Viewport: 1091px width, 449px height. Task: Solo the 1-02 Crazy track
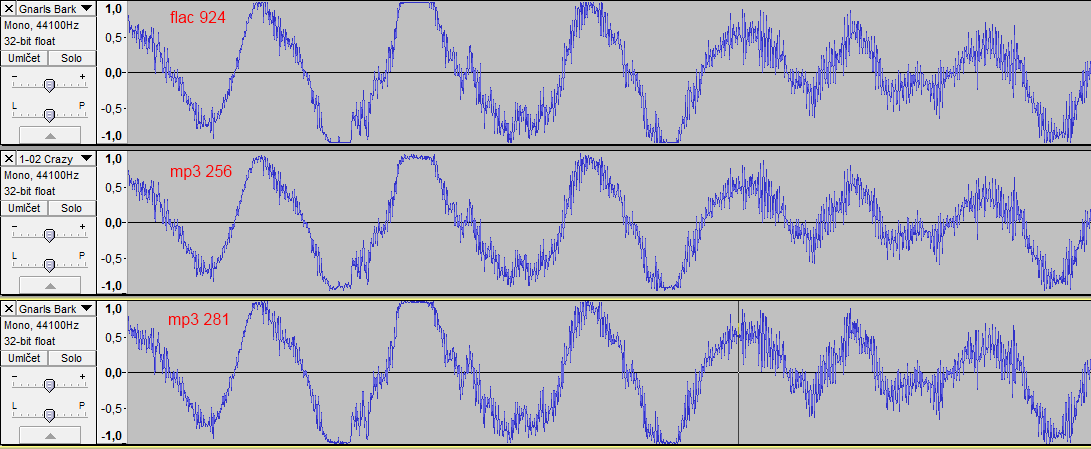tap(71, 208)
